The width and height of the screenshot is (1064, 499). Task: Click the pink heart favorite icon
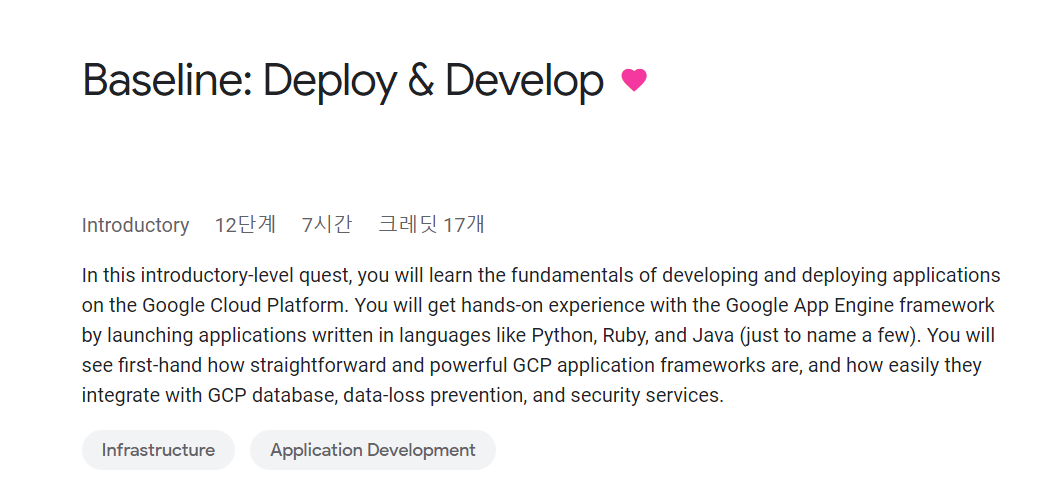pyautogui.click(x=634, y=80)
